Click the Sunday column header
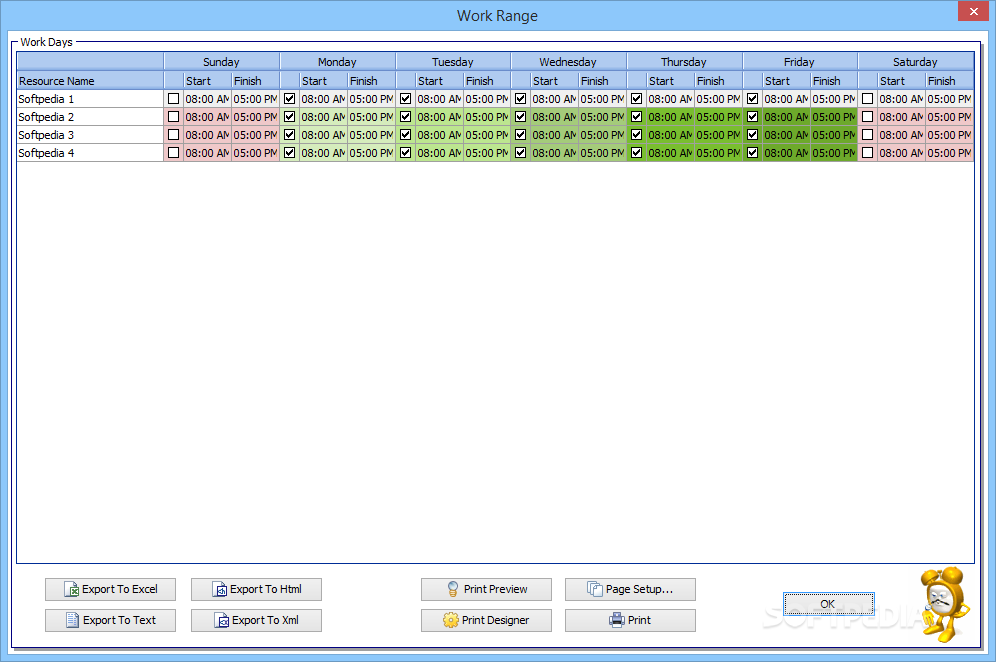 (222, 62)
